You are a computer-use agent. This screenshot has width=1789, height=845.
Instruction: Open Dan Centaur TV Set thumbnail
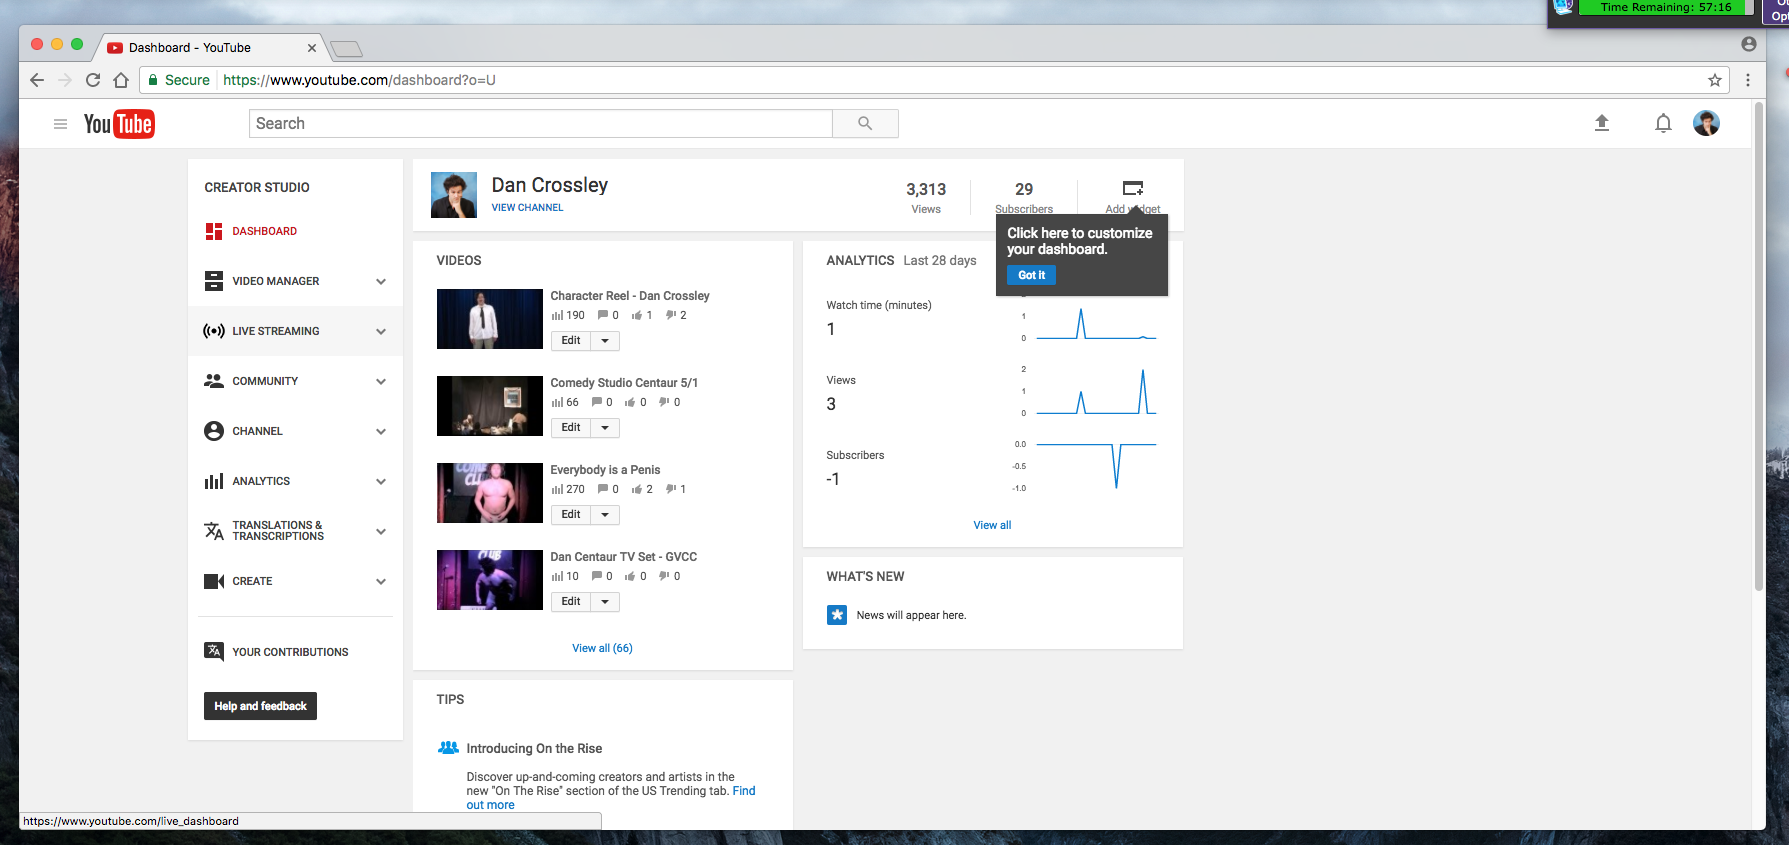pyautogui.click(x=490, y=580)
